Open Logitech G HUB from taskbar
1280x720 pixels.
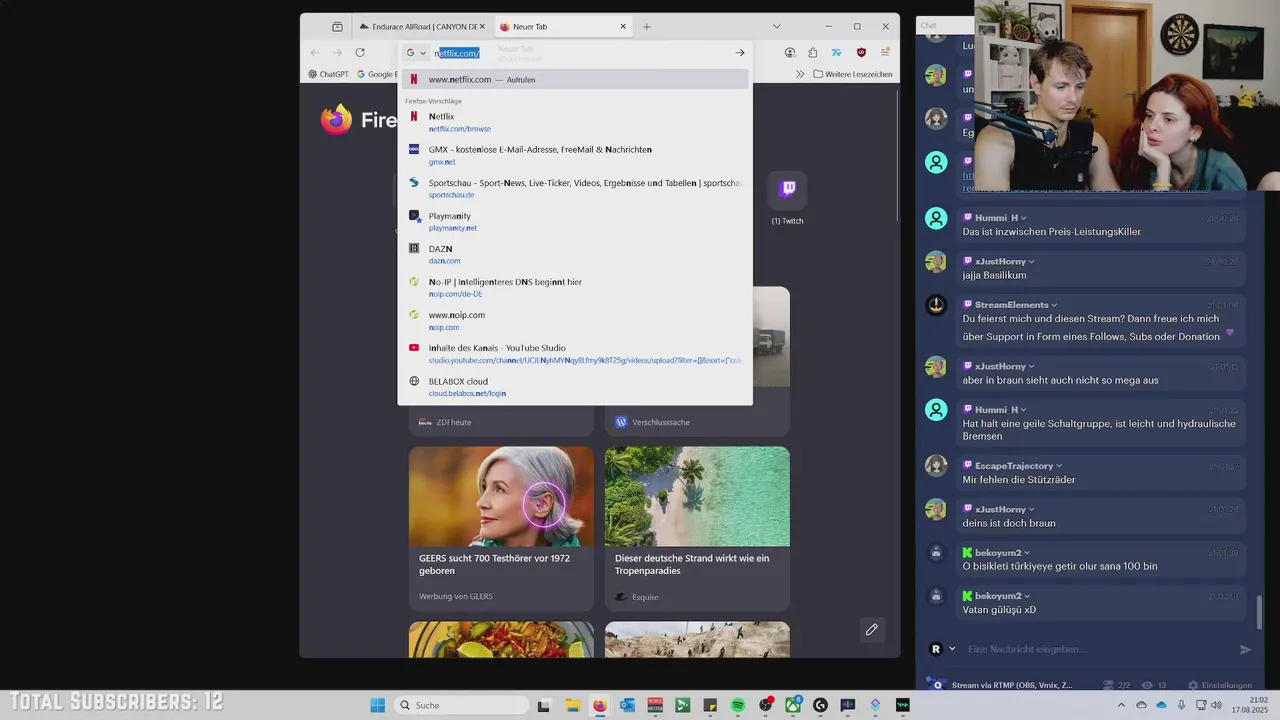coord(821,705)
